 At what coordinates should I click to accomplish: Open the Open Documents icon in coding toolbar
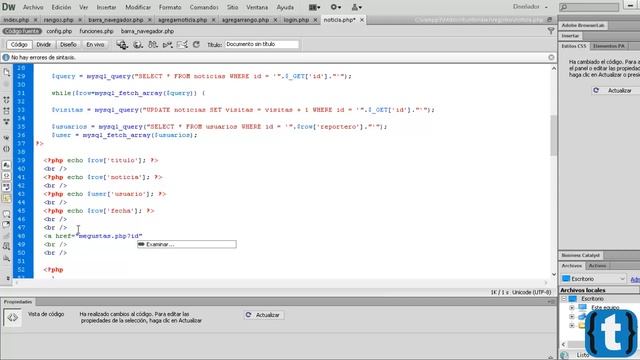(x=7, y=72)
